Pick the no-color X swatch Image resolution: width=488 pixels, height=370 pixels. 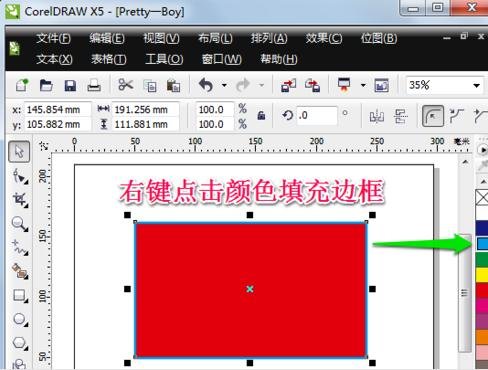(x=482, y=197)
